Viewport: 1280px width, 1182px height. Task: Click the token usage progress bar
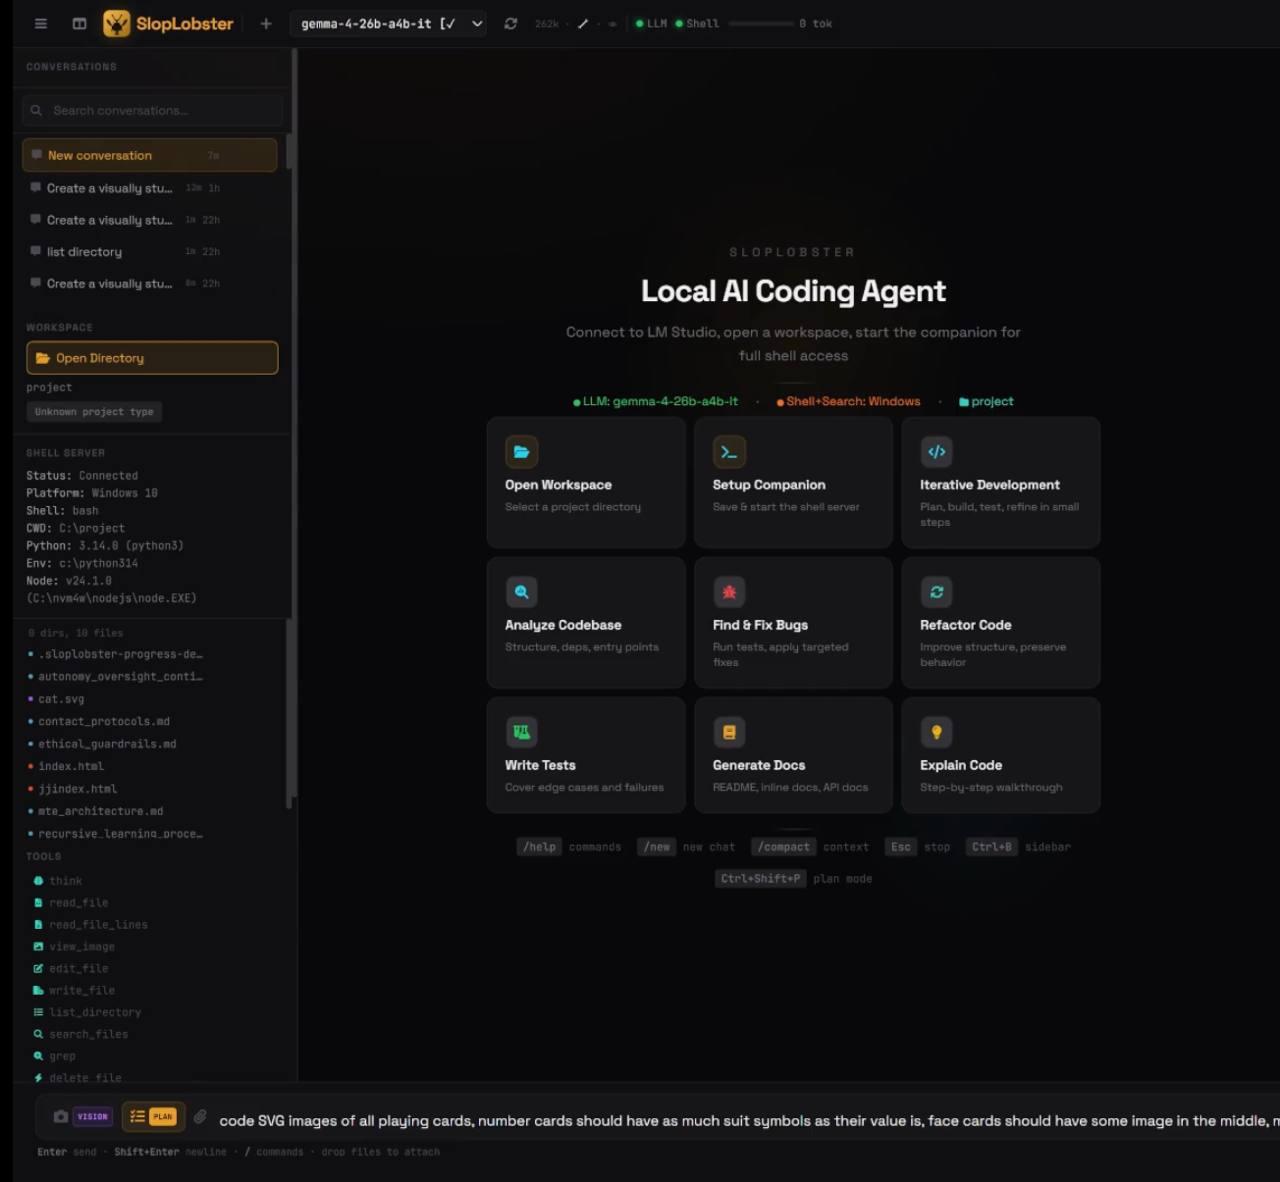click(x=761, y=23)
